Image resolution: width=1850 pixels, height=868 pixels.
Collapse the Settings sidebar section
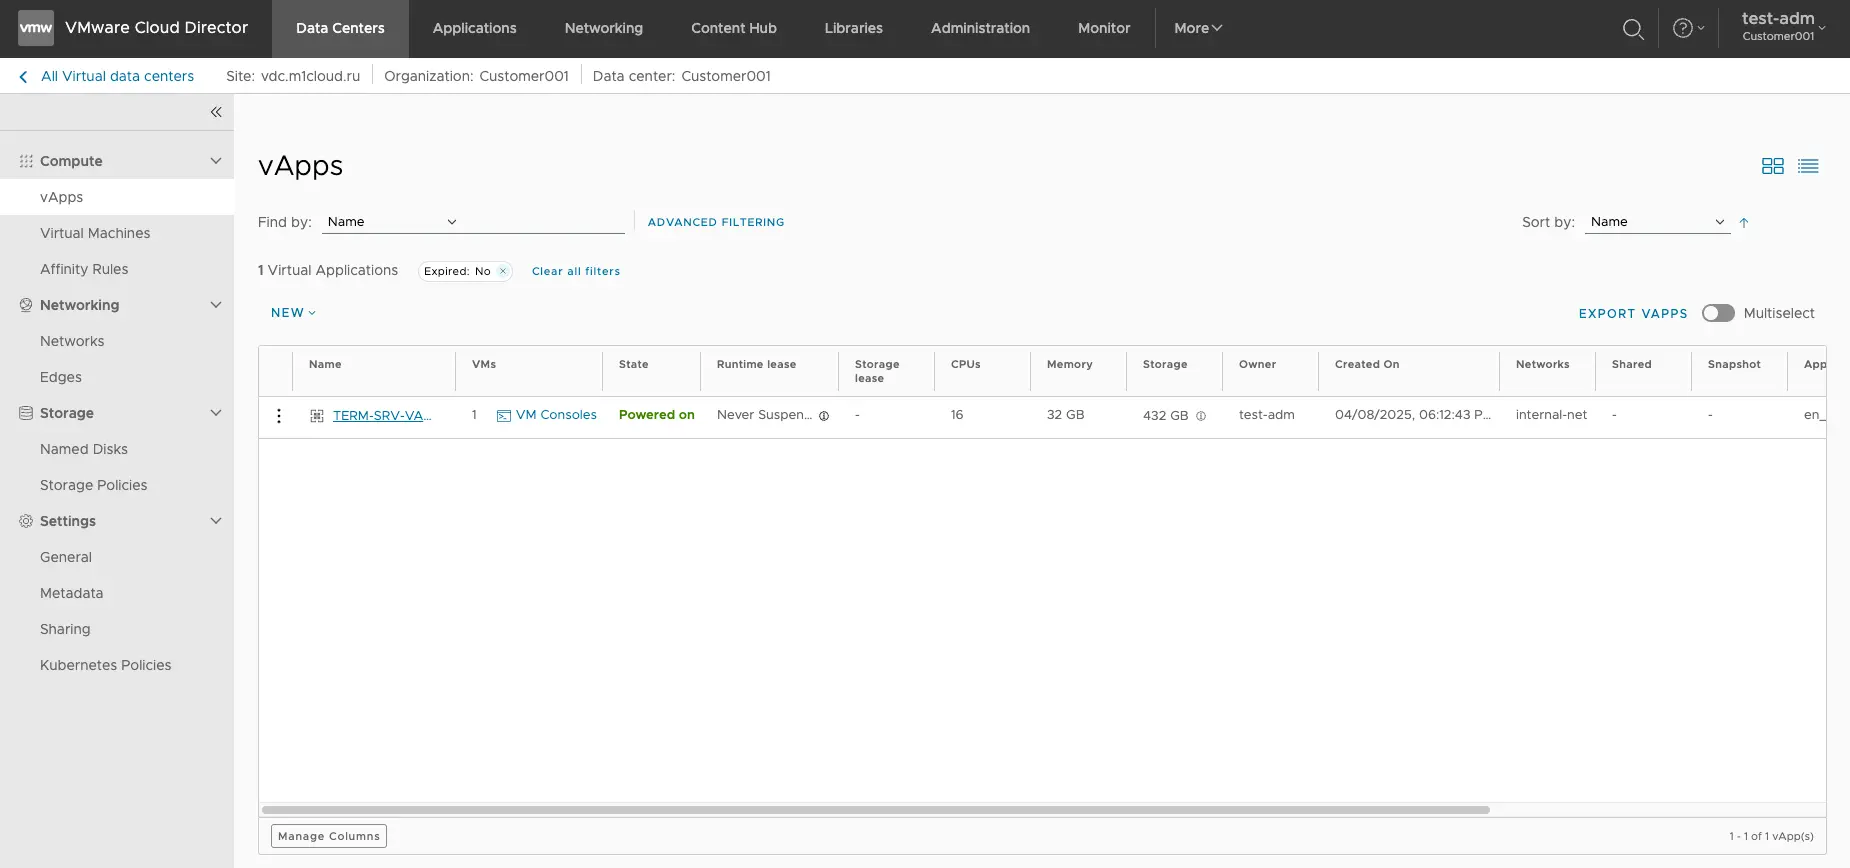click(x=216, y=521)
